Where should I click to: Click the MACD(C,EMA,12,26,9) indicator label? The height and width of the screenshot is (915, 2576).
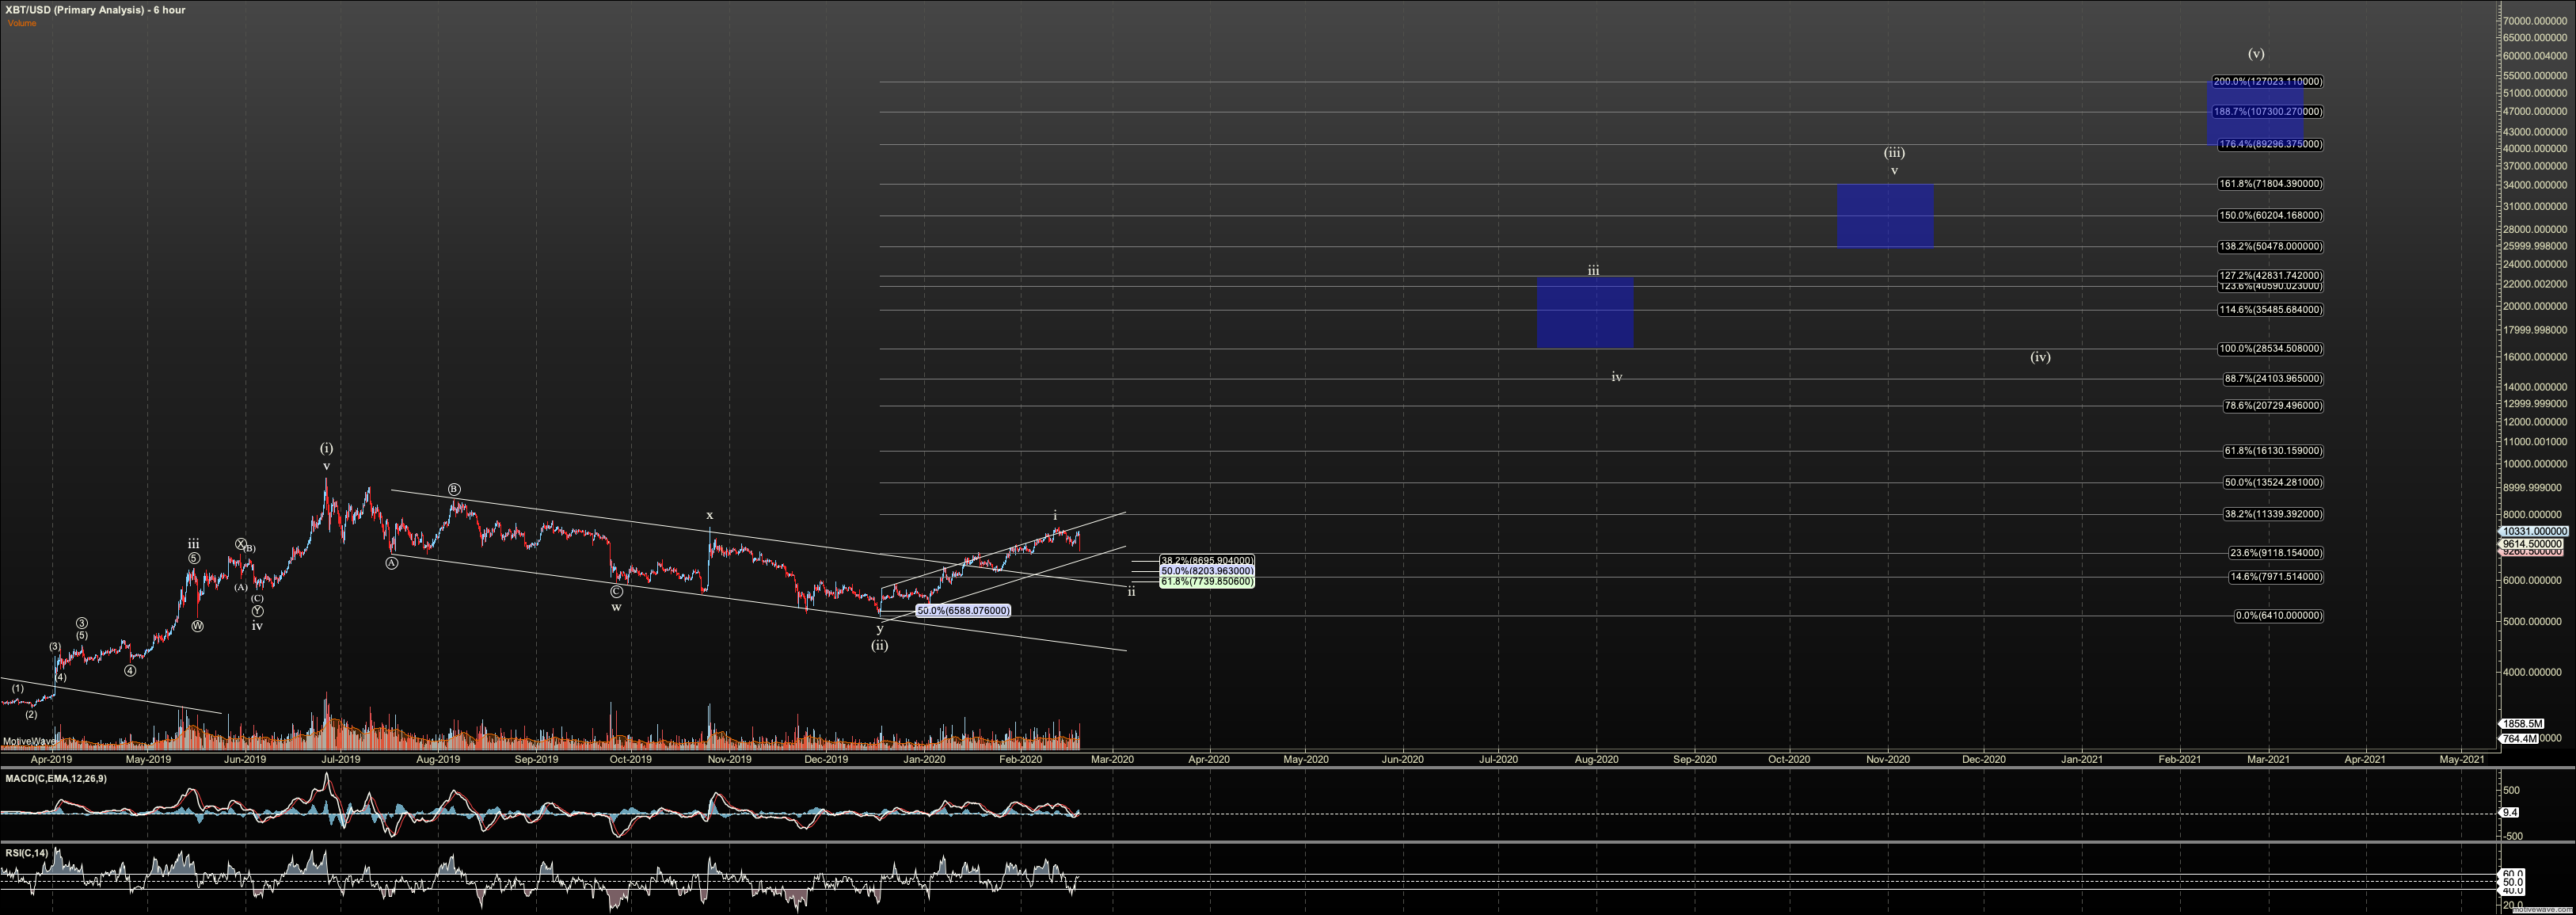[56, 778]
